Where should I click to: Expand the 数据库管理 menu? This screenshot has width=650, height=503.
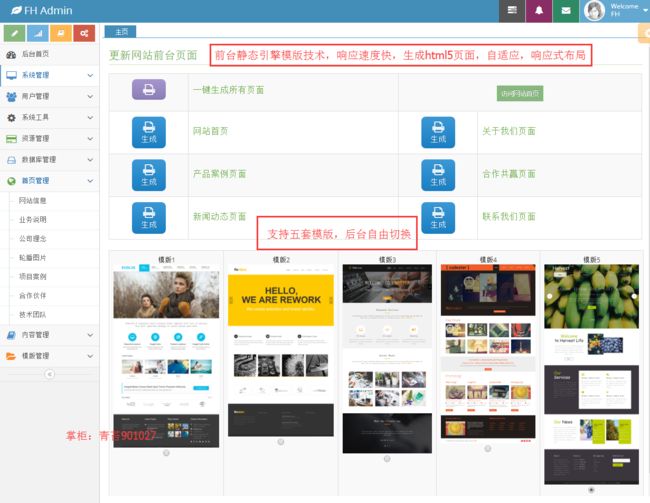click(50, 160)
